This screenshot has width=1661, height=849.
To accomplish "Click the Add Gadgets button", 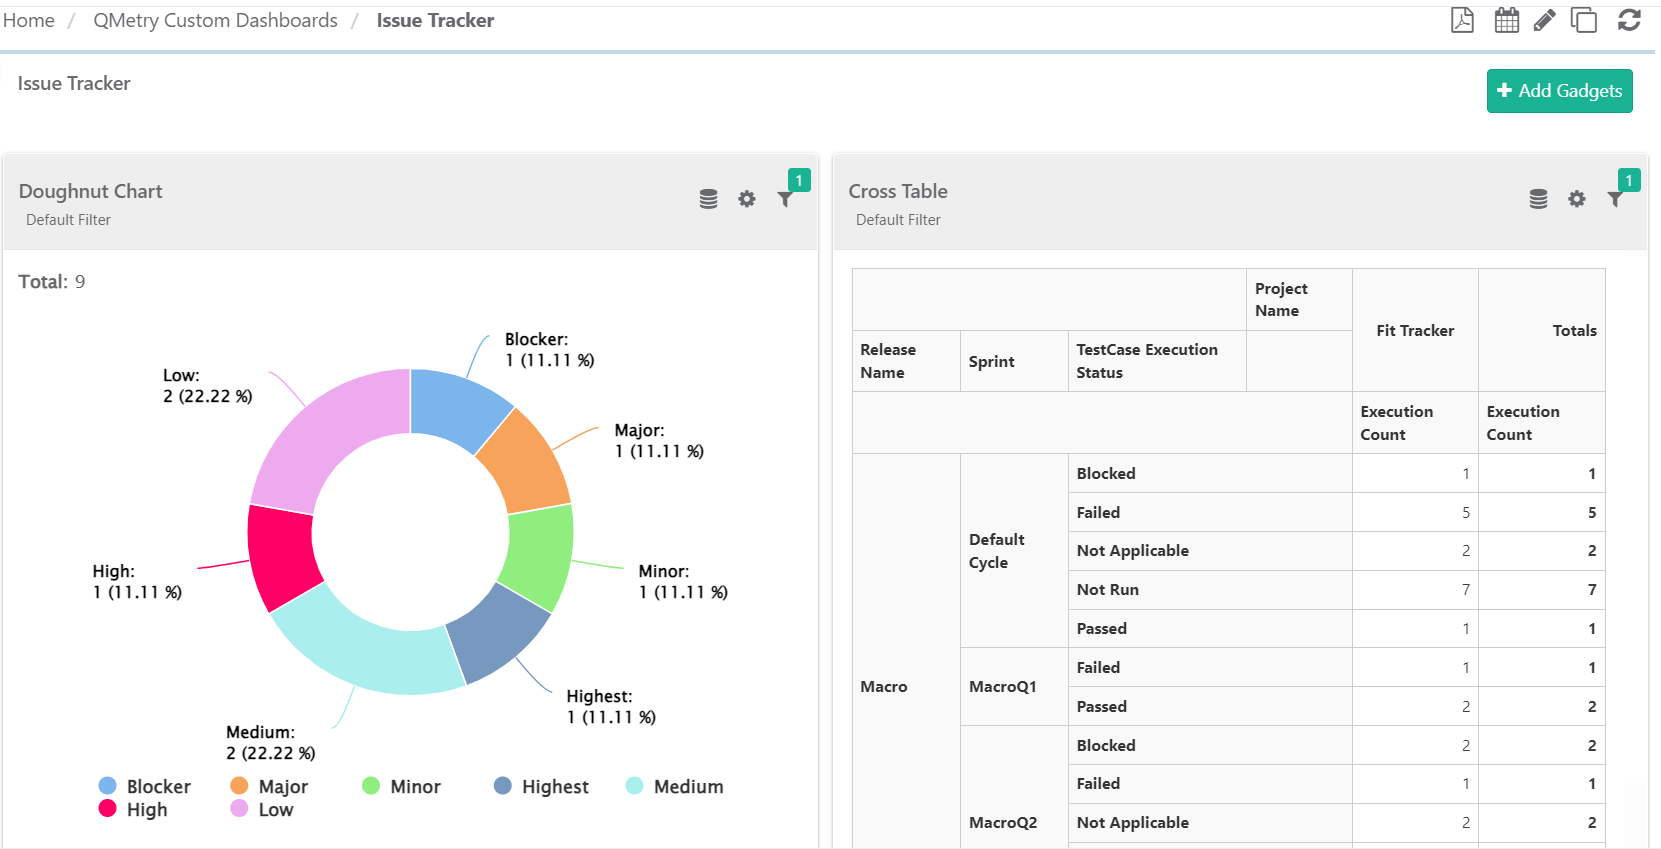I will (x=1559, y=91).
